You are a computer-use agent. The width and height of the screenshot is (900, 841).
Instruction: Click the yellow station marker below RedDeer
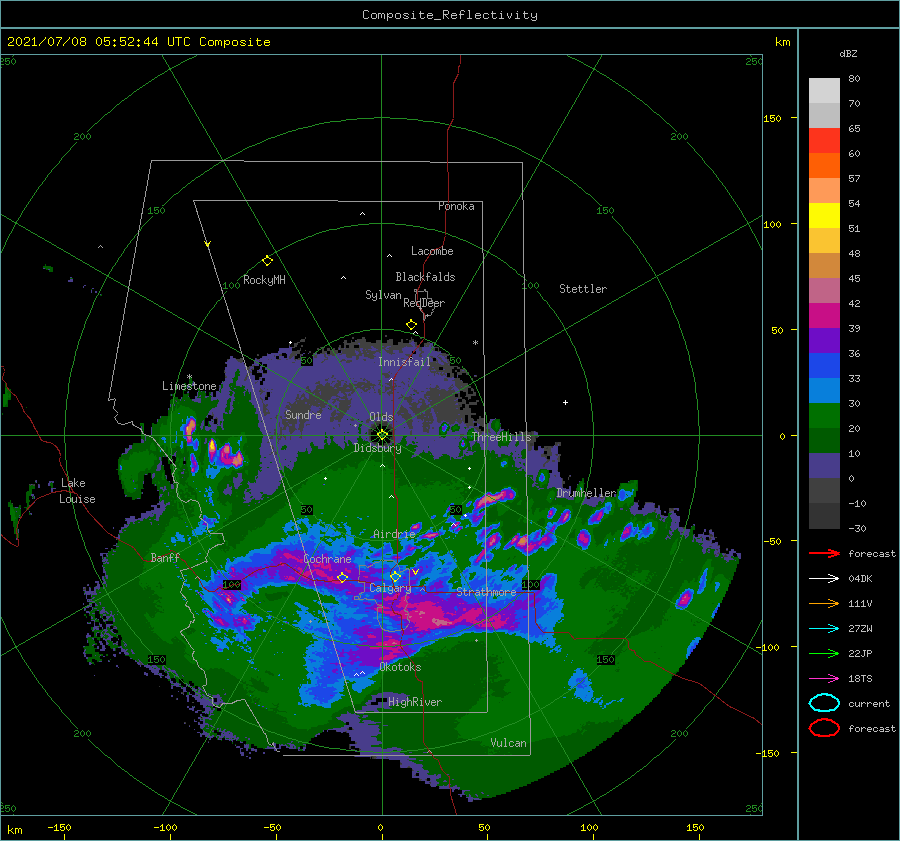click(x=411, y=325)
